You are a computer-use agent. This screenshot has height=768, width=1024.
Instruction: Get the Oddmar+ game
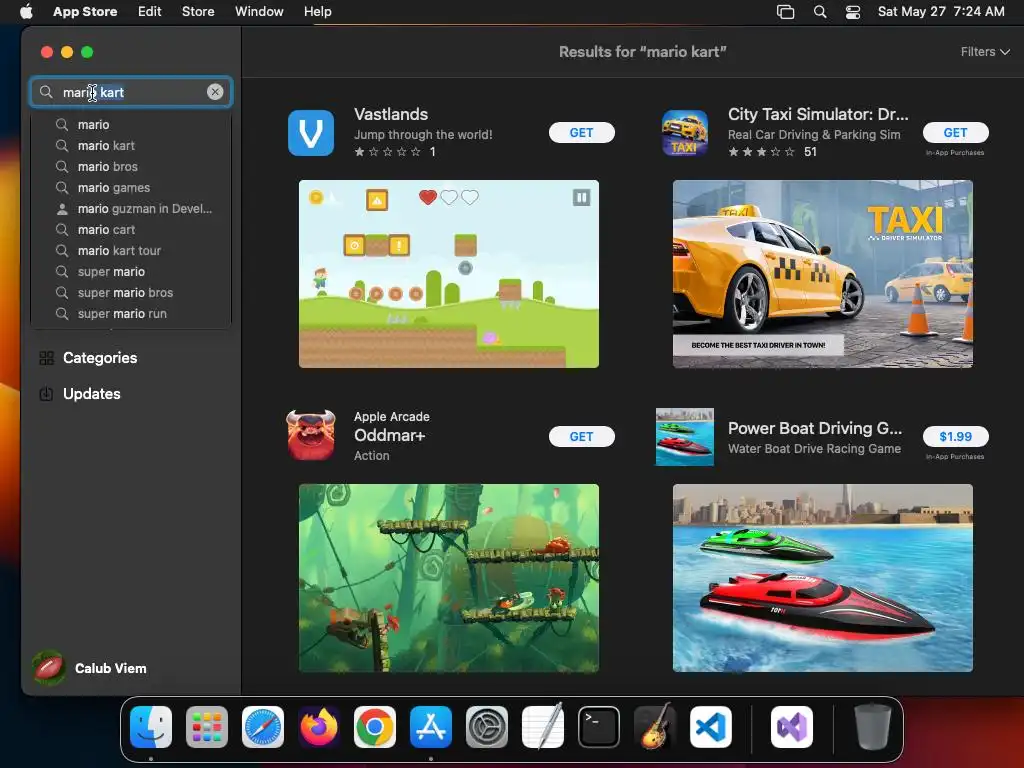pos(581,436)
